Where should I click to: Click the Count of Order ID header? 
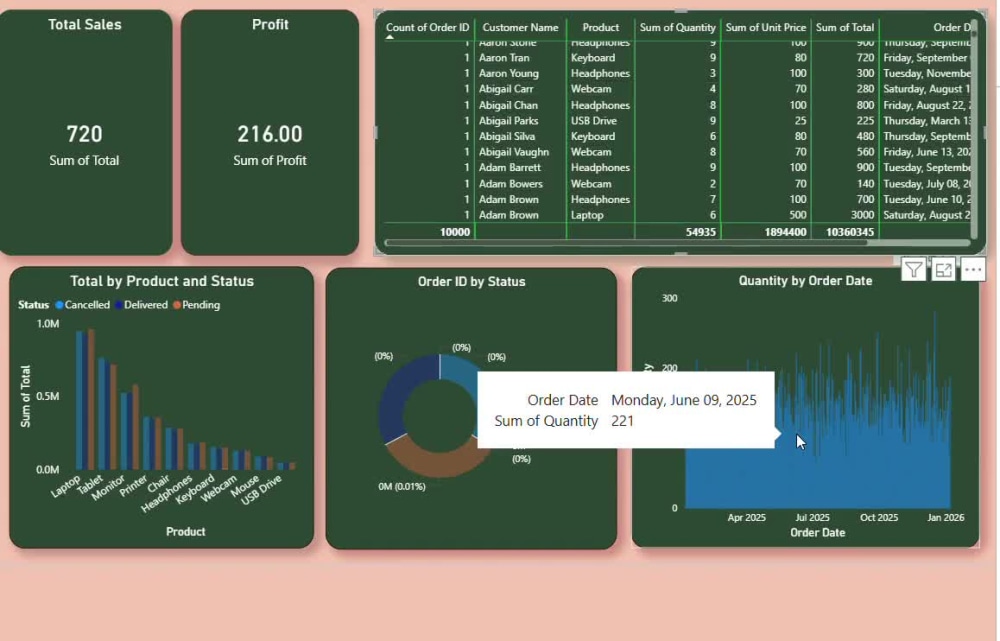point(427,27)
